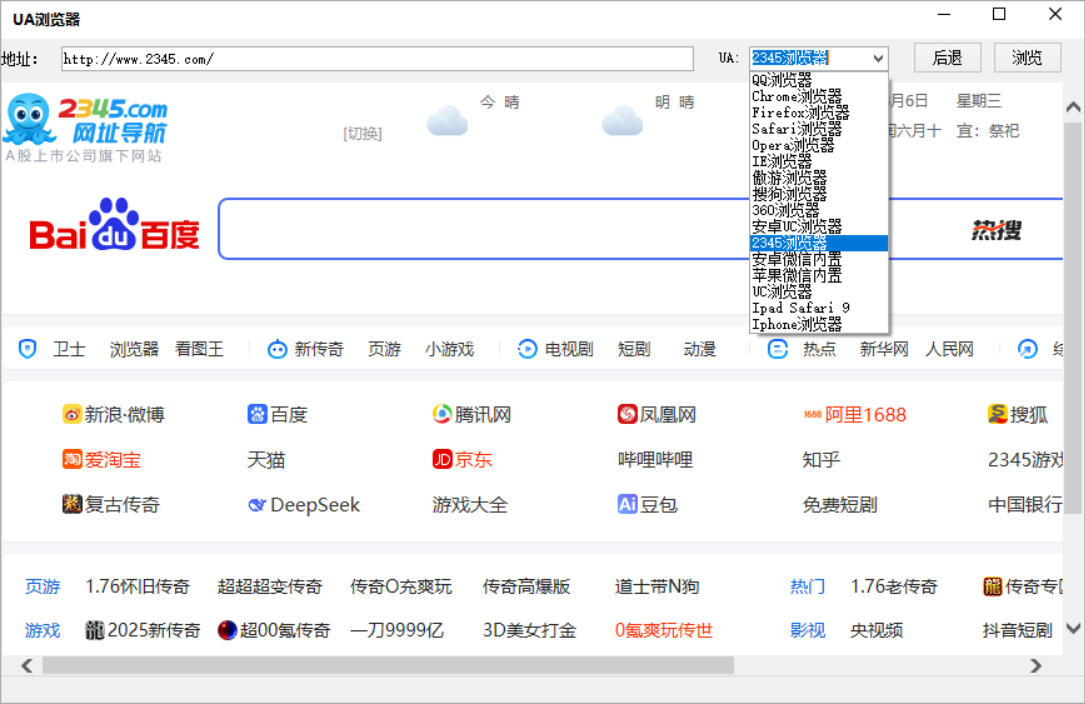
Task: Click the Baidu 百度 paw logo
Action: [x=112, y=229]
